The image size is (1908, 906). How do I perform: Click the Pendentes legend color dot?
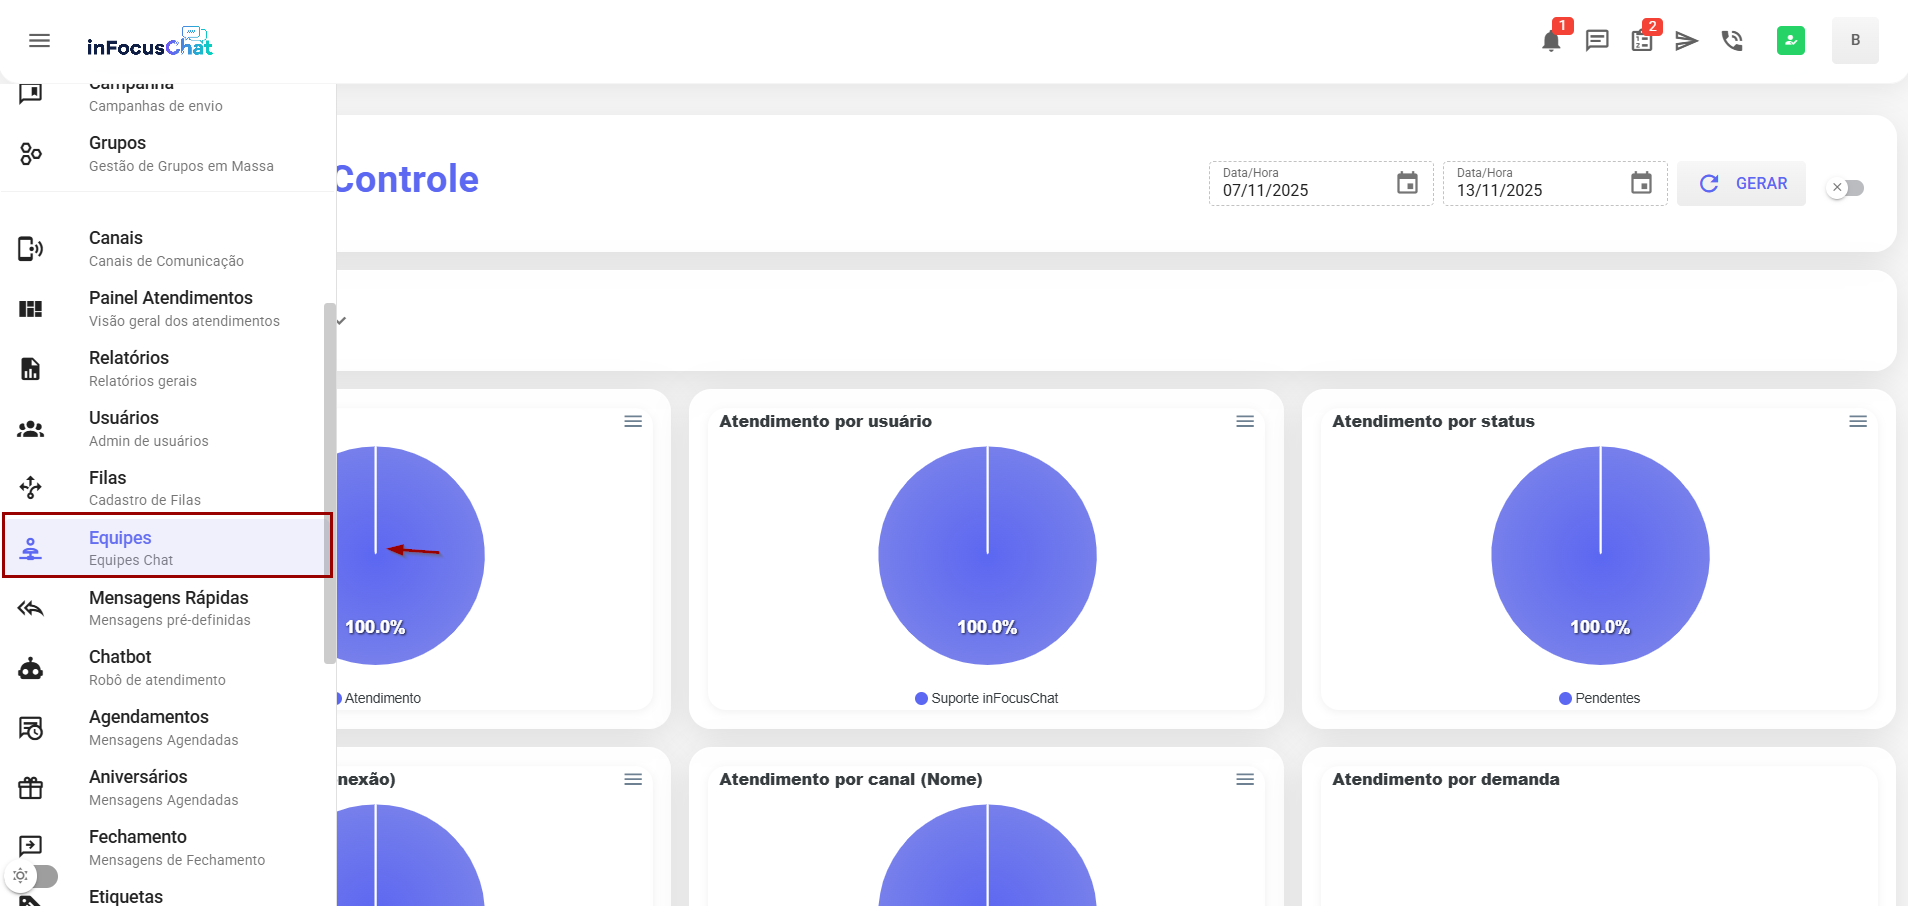1565,699
